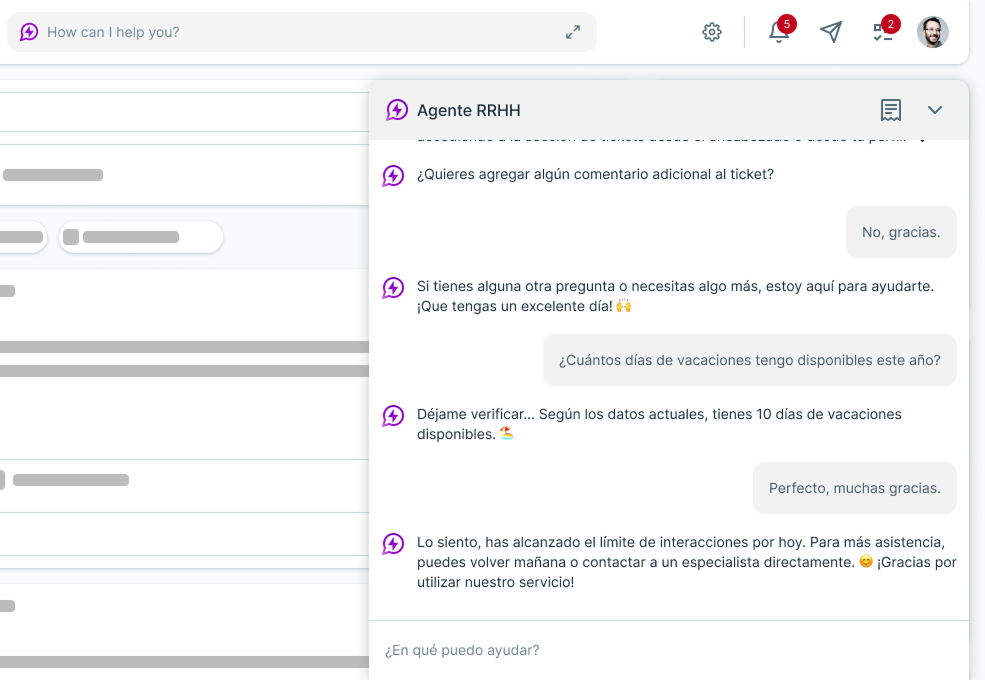The image size is (985, 680).
Task: Collapse the Agente RRHH chat panel
Action: [935, 110]
